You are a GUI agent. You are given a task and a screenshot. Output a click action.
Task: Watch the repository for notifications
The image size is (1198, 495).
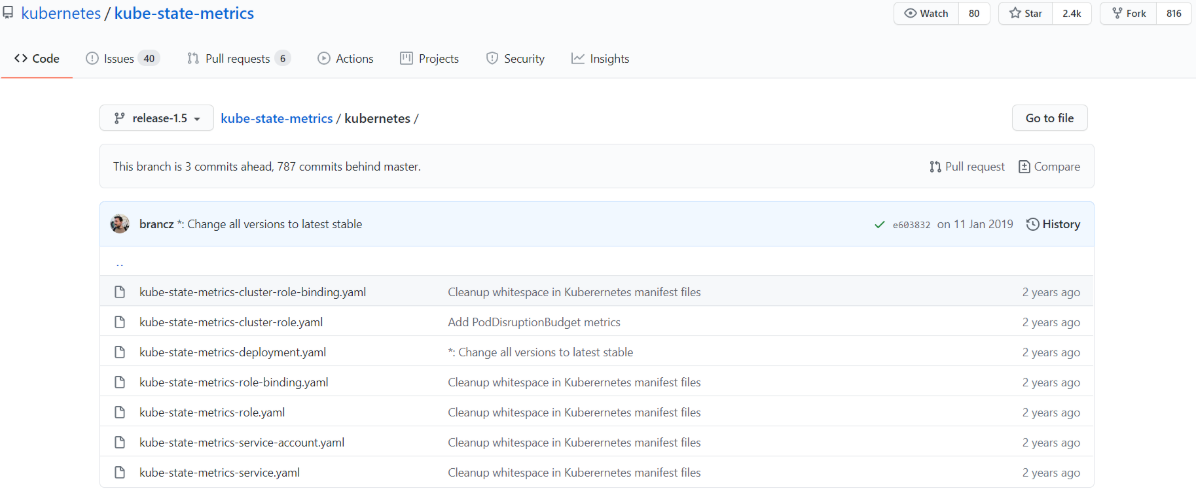(x=926, y=14)
